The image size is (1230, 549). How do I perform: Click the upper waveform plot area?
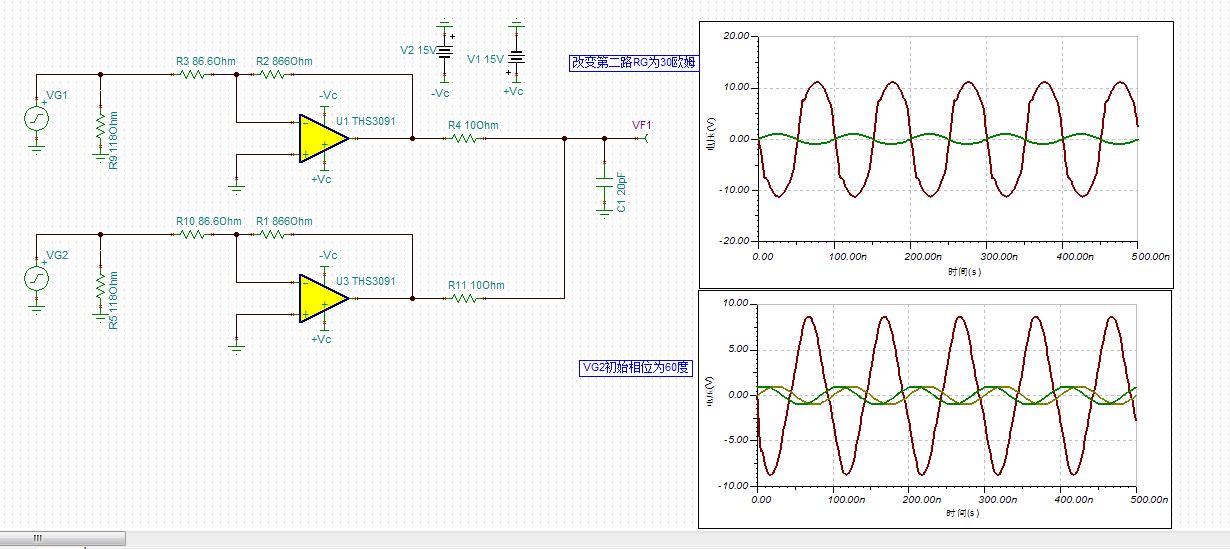(x=949, y=139)
